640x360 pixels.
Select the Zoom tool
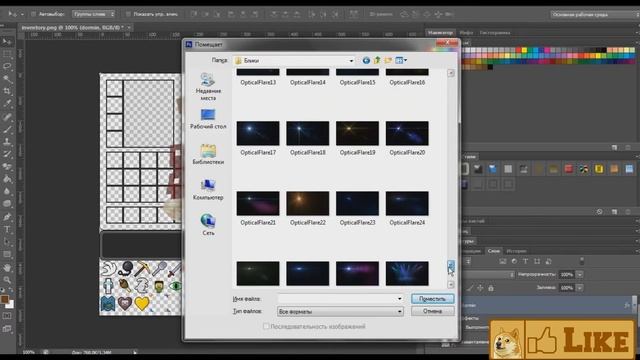tap(7, 280)
